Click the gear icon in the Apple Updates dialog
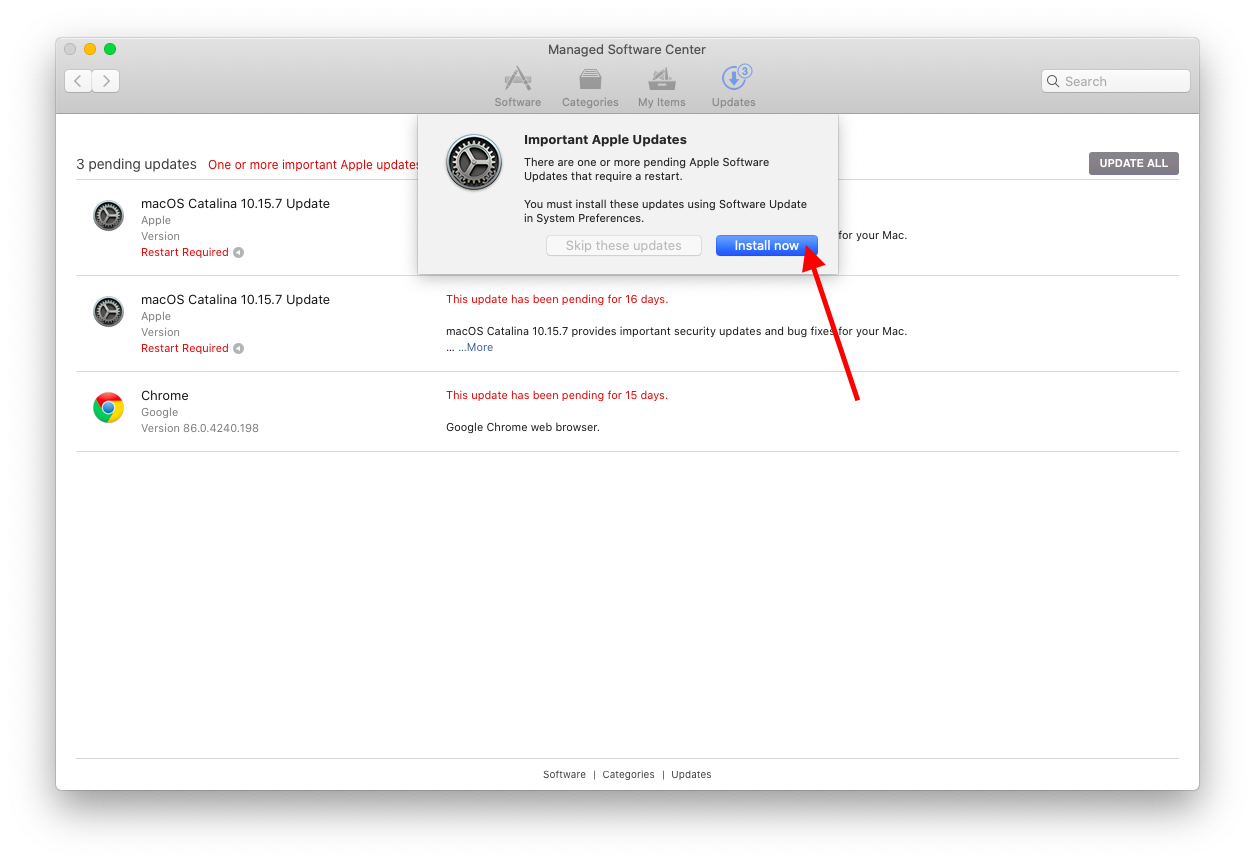 (x=473, y=163)
